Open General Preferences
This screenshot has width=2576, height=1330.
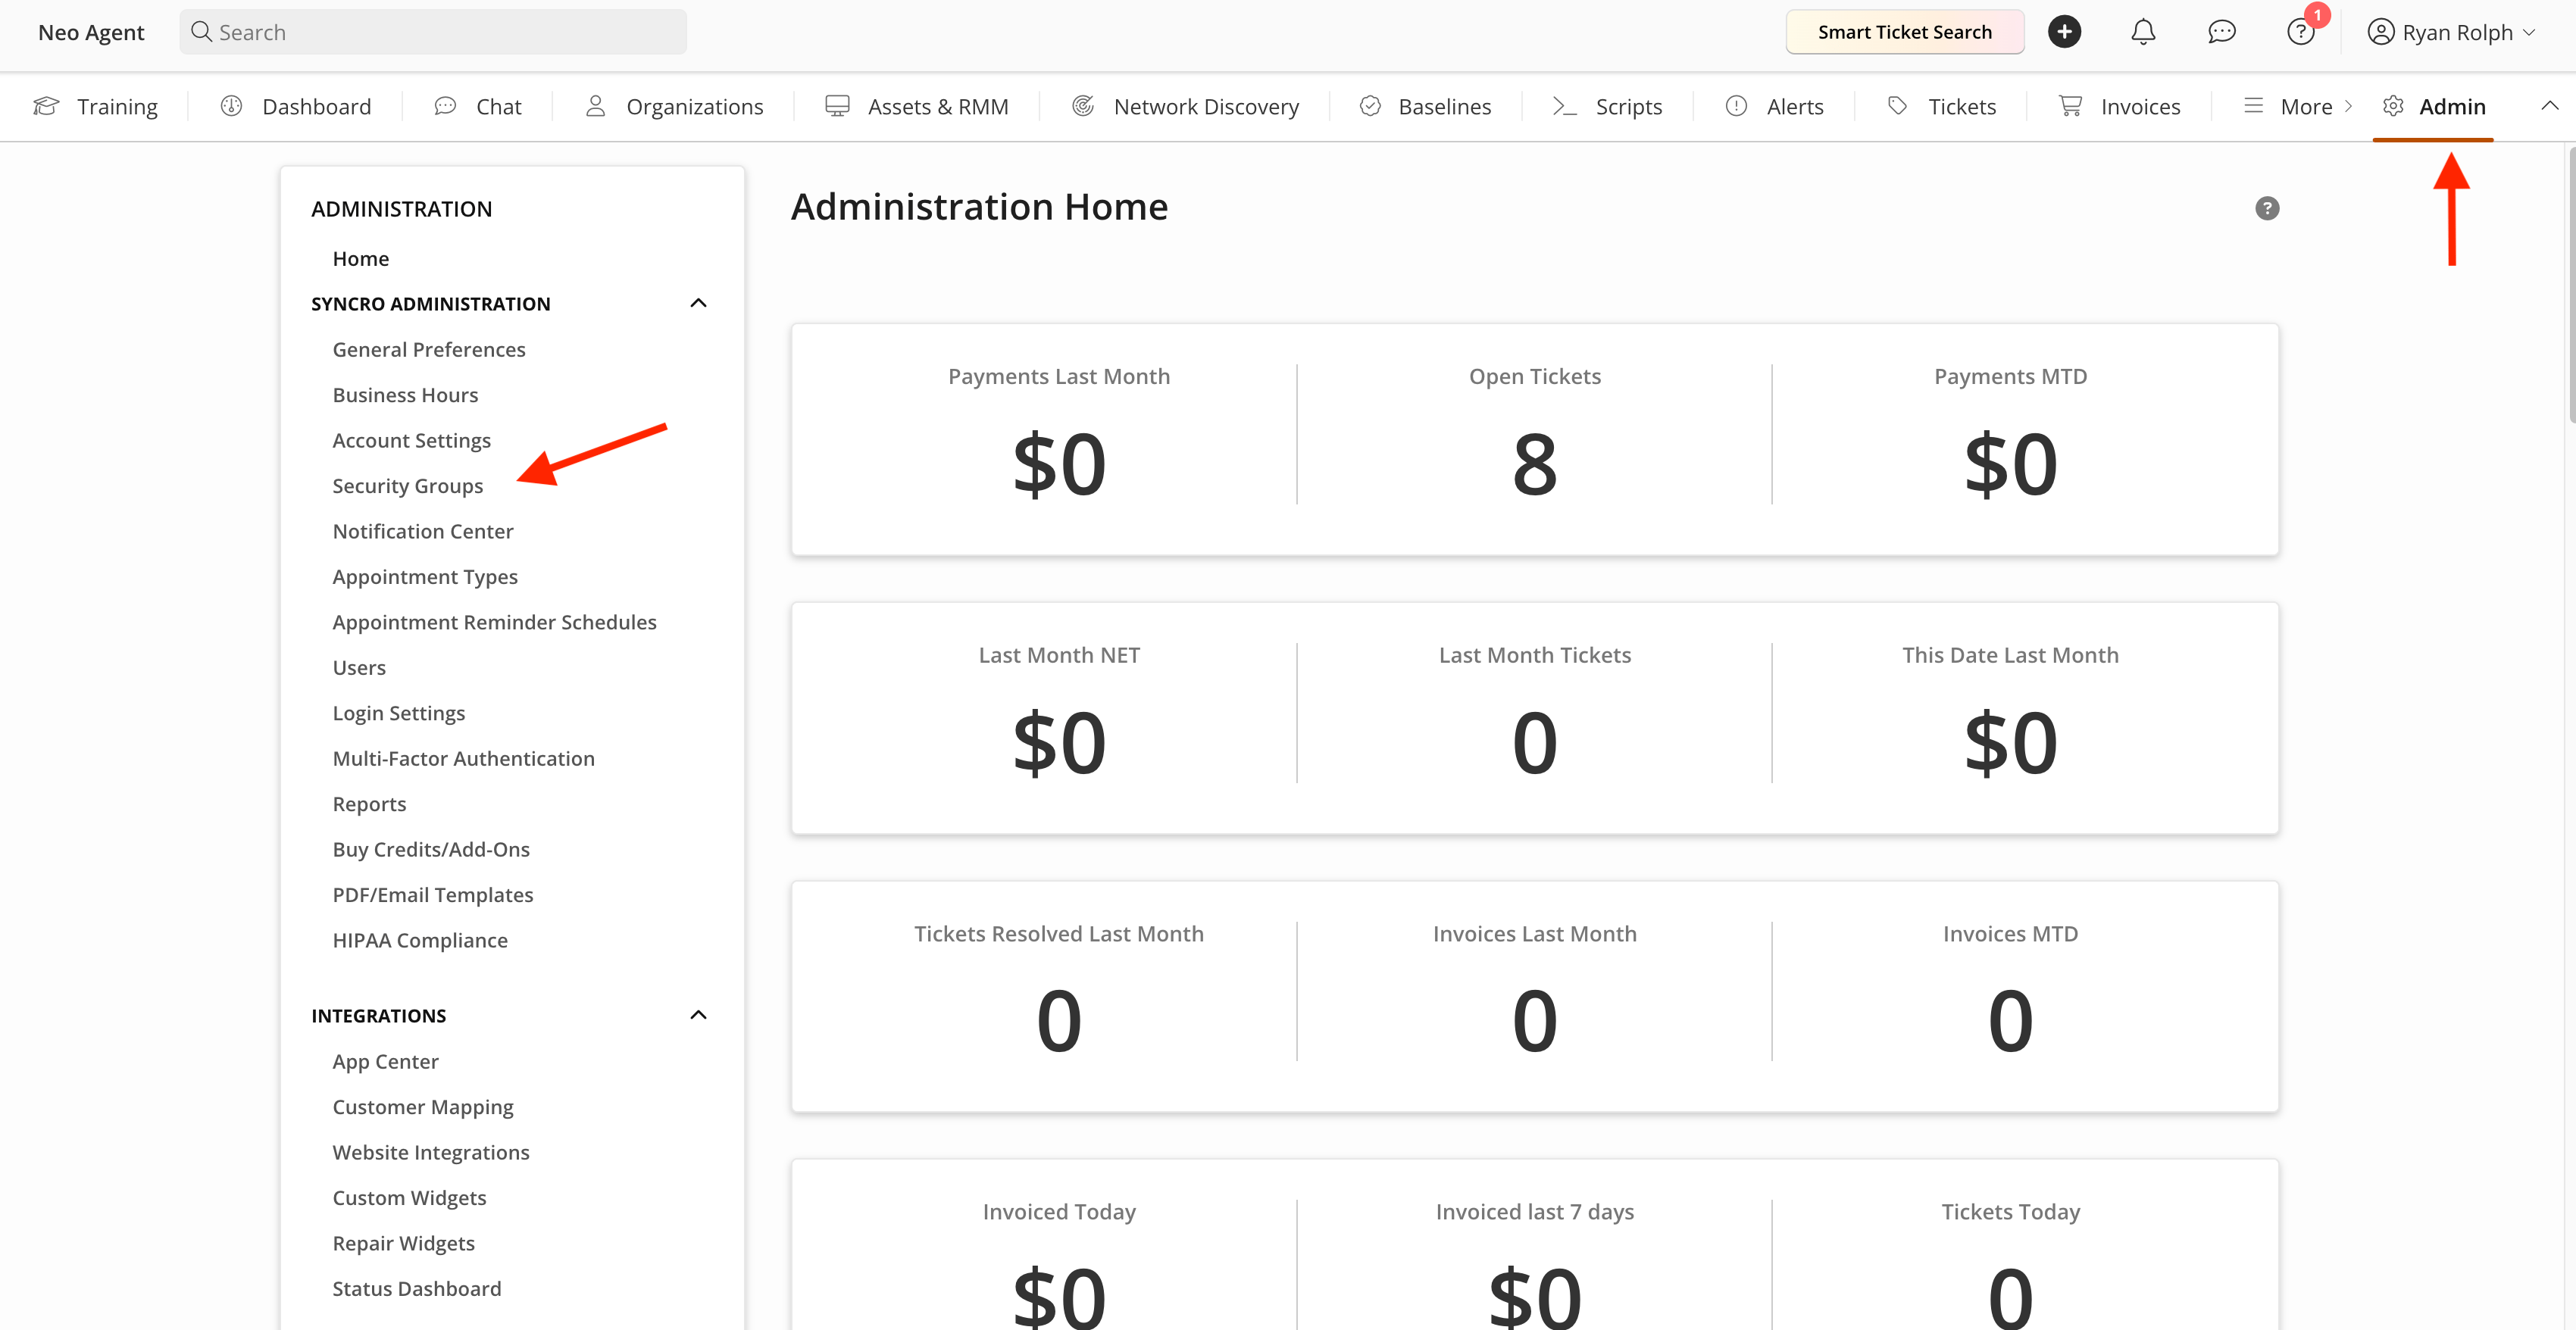click(x=429, y=349)
